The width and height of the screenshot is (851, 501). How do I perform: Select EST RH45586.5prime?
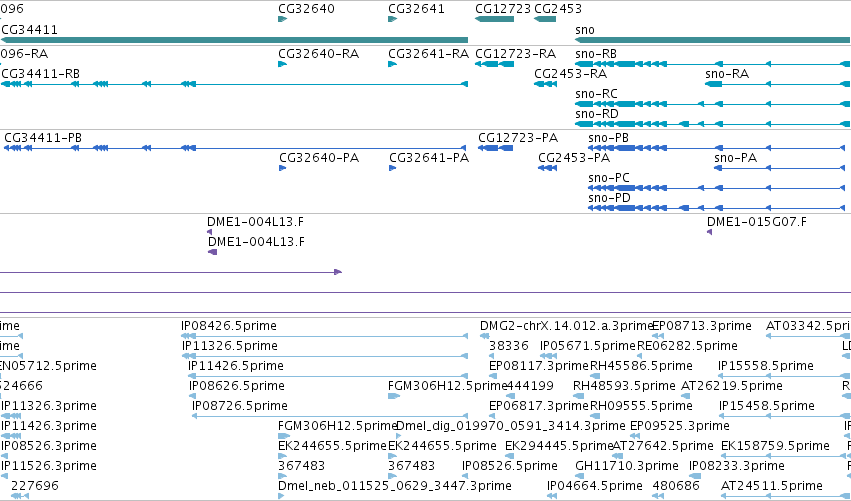(x=641, y=366)
